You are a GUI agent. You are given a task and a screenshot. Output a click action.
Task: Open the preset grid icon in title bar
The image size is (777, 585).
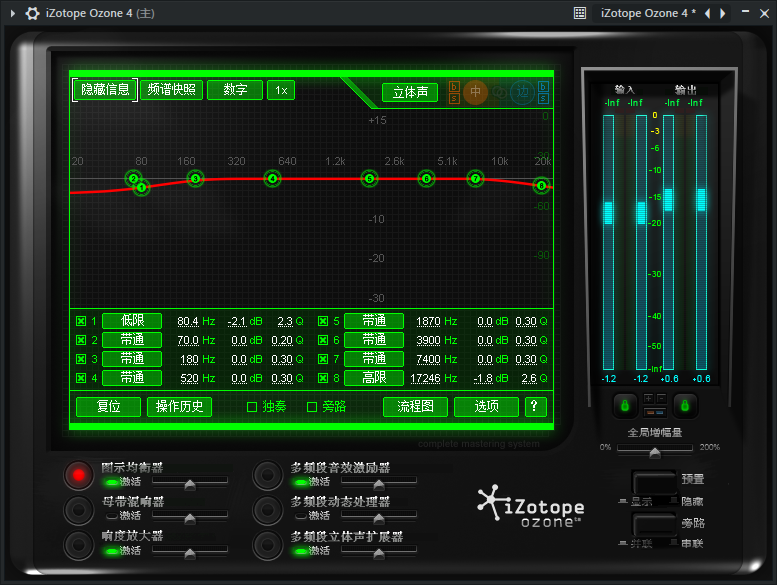point(580,13)
